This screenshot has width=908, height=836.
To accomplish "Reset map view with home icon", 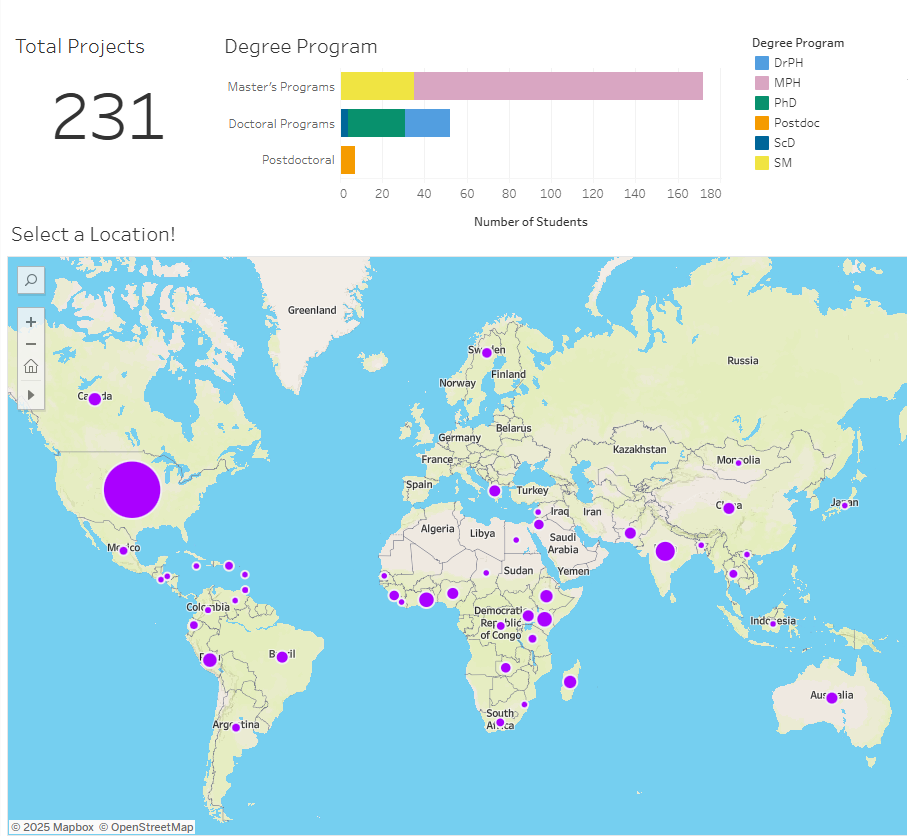I will pyautogui.click(x=31, y=366).
